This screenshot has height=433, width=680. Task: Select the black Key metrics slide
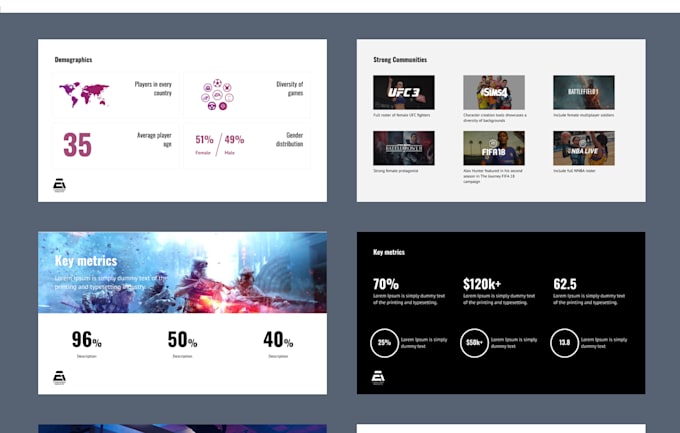click(501, 313)
